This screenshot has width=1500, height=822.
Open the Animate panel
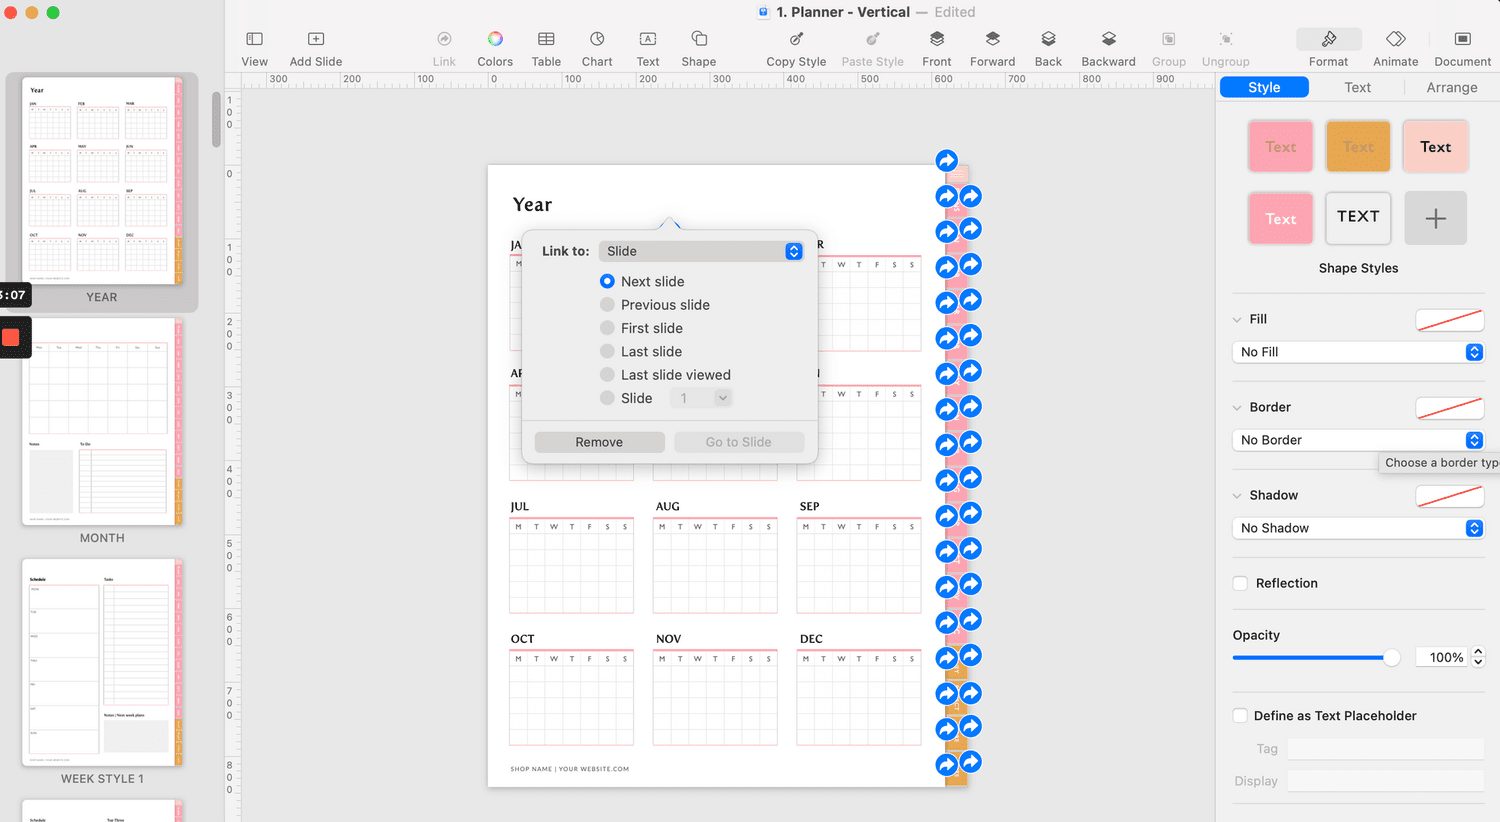tap(1395, 45)
